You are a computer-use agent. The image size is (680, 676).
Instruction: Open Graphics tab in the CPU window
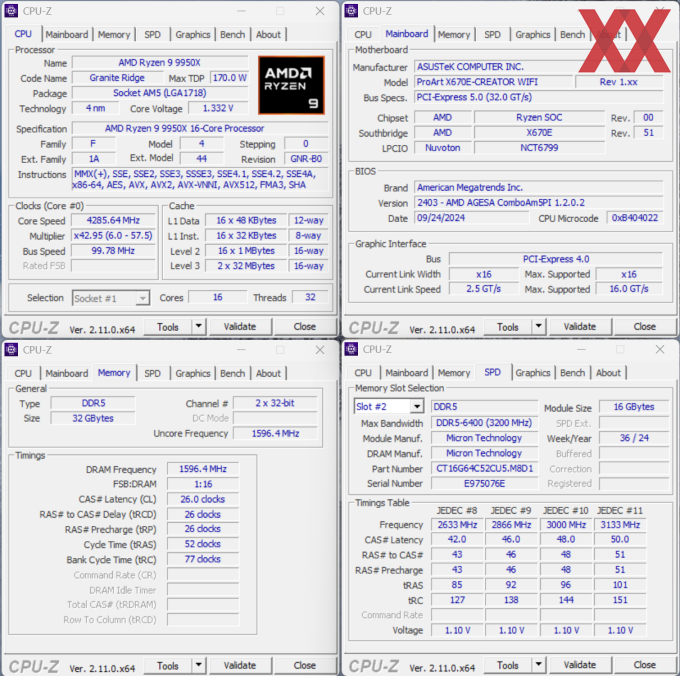click(x=193, y=35)
